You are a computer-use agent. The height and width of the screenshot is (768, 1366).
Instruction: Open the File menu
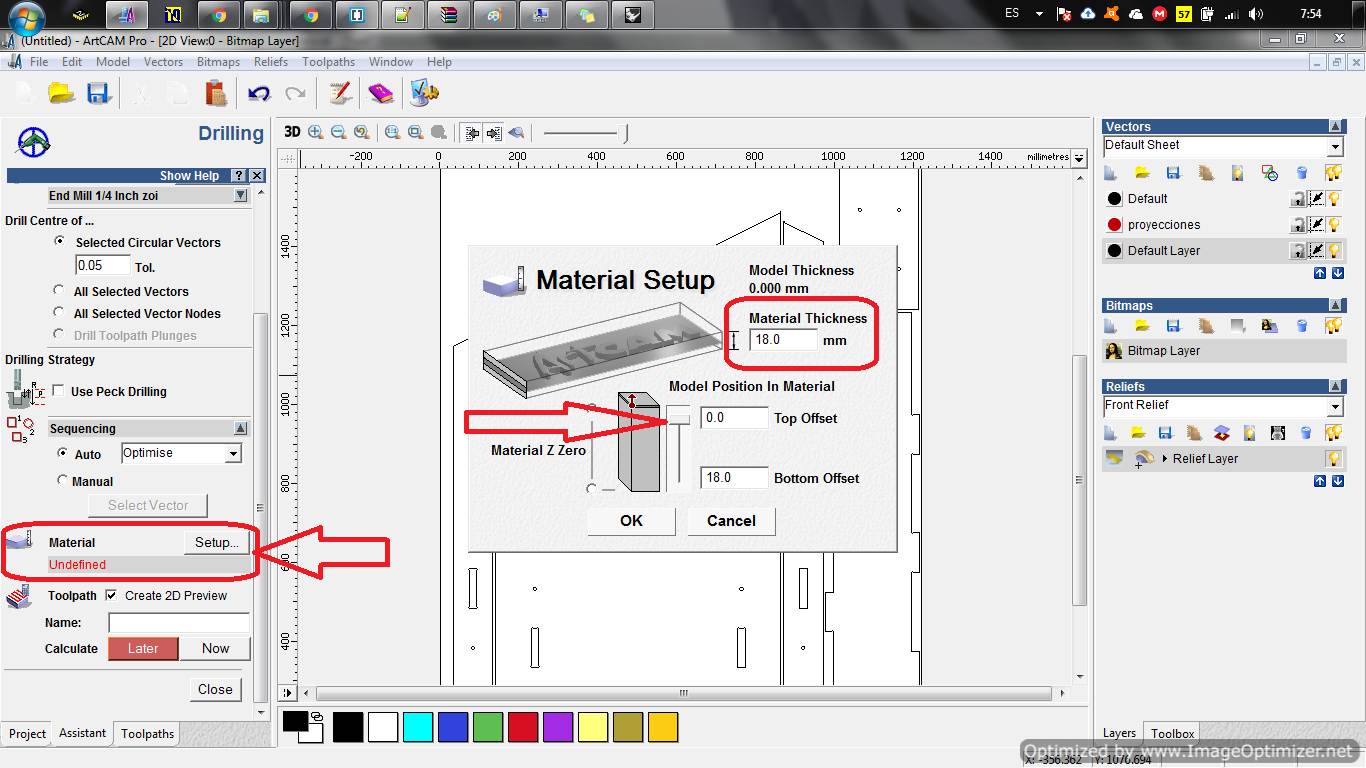[39, 62]
